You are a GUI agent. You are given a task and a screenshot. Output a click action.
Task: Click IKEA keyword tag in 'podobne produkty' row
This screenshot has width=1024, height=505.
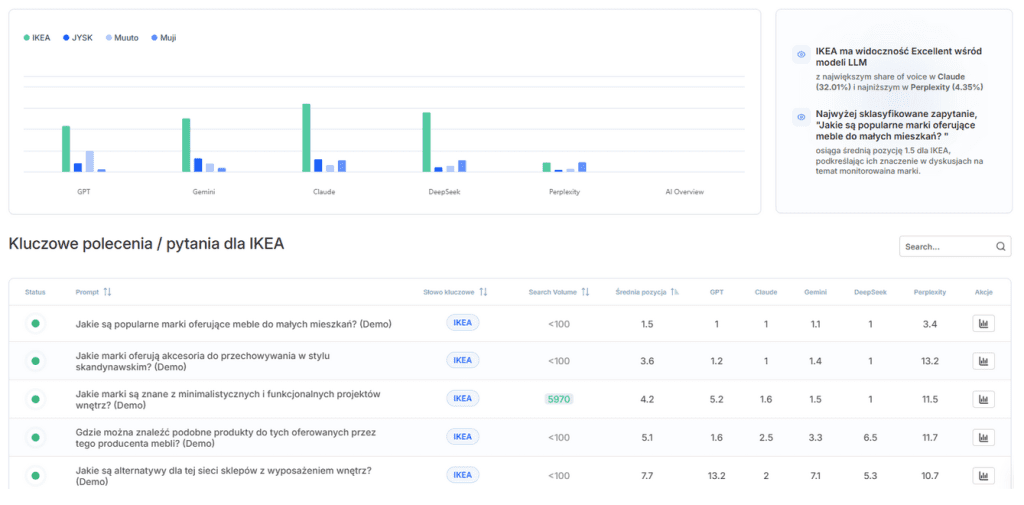(x=462, y=436)
